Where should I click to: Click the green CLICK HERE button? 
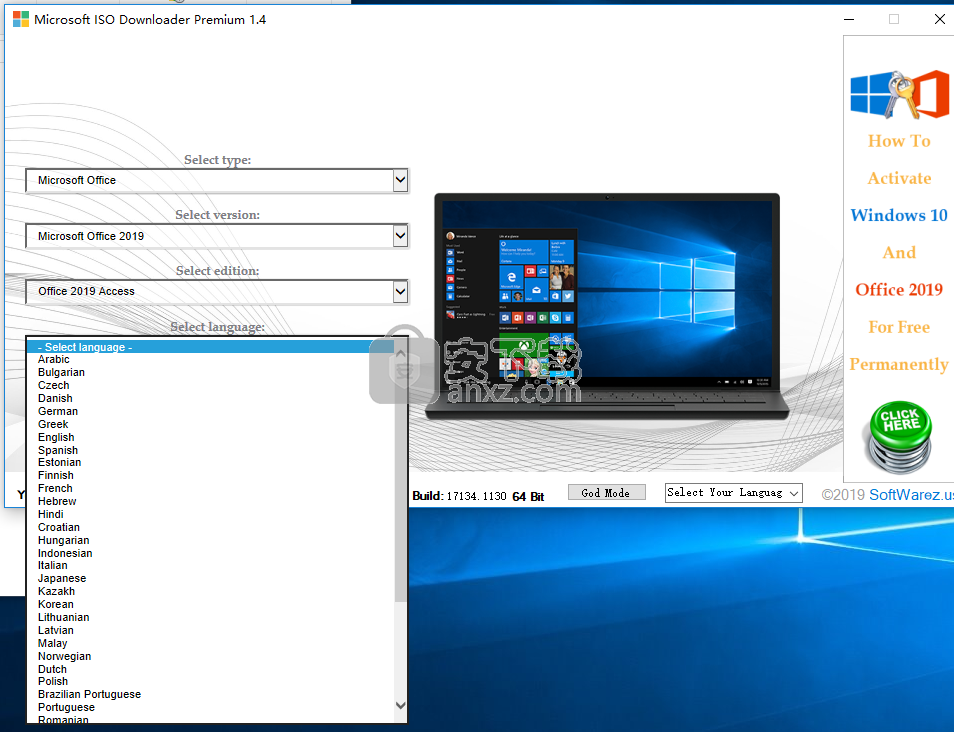coord(900,436)
